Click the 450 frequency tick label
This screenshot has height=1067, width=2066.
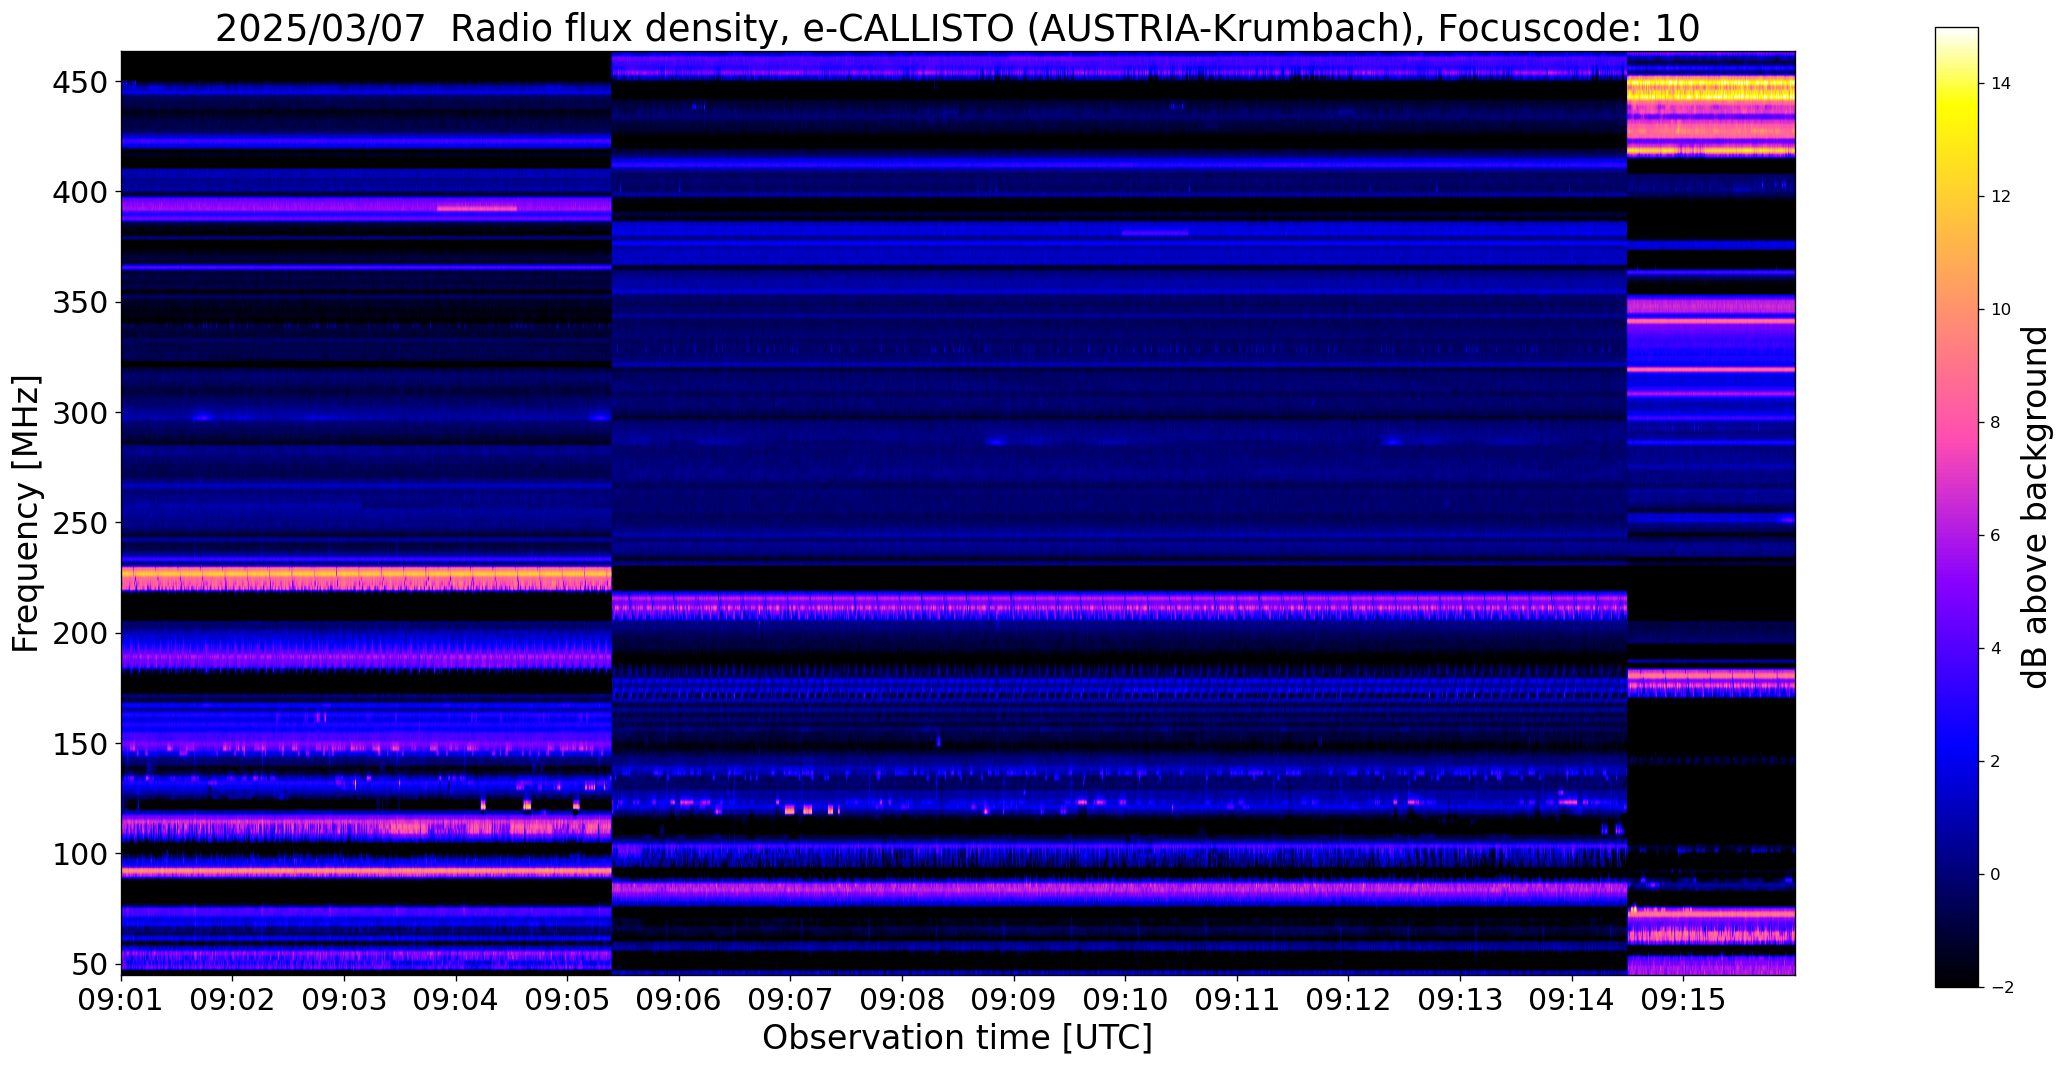[79, 83]
